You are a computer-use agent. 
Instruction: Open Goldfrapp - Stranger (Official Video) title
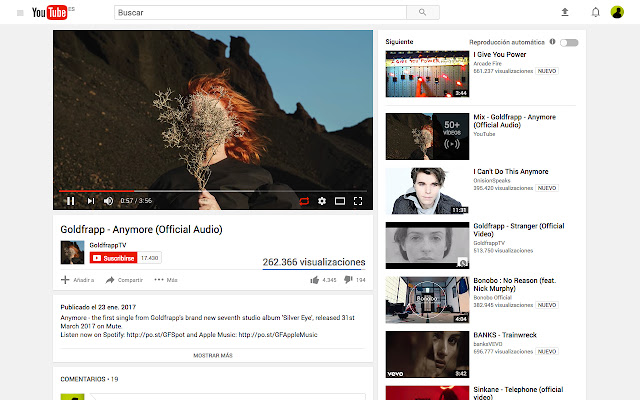(x=519, y=230)
